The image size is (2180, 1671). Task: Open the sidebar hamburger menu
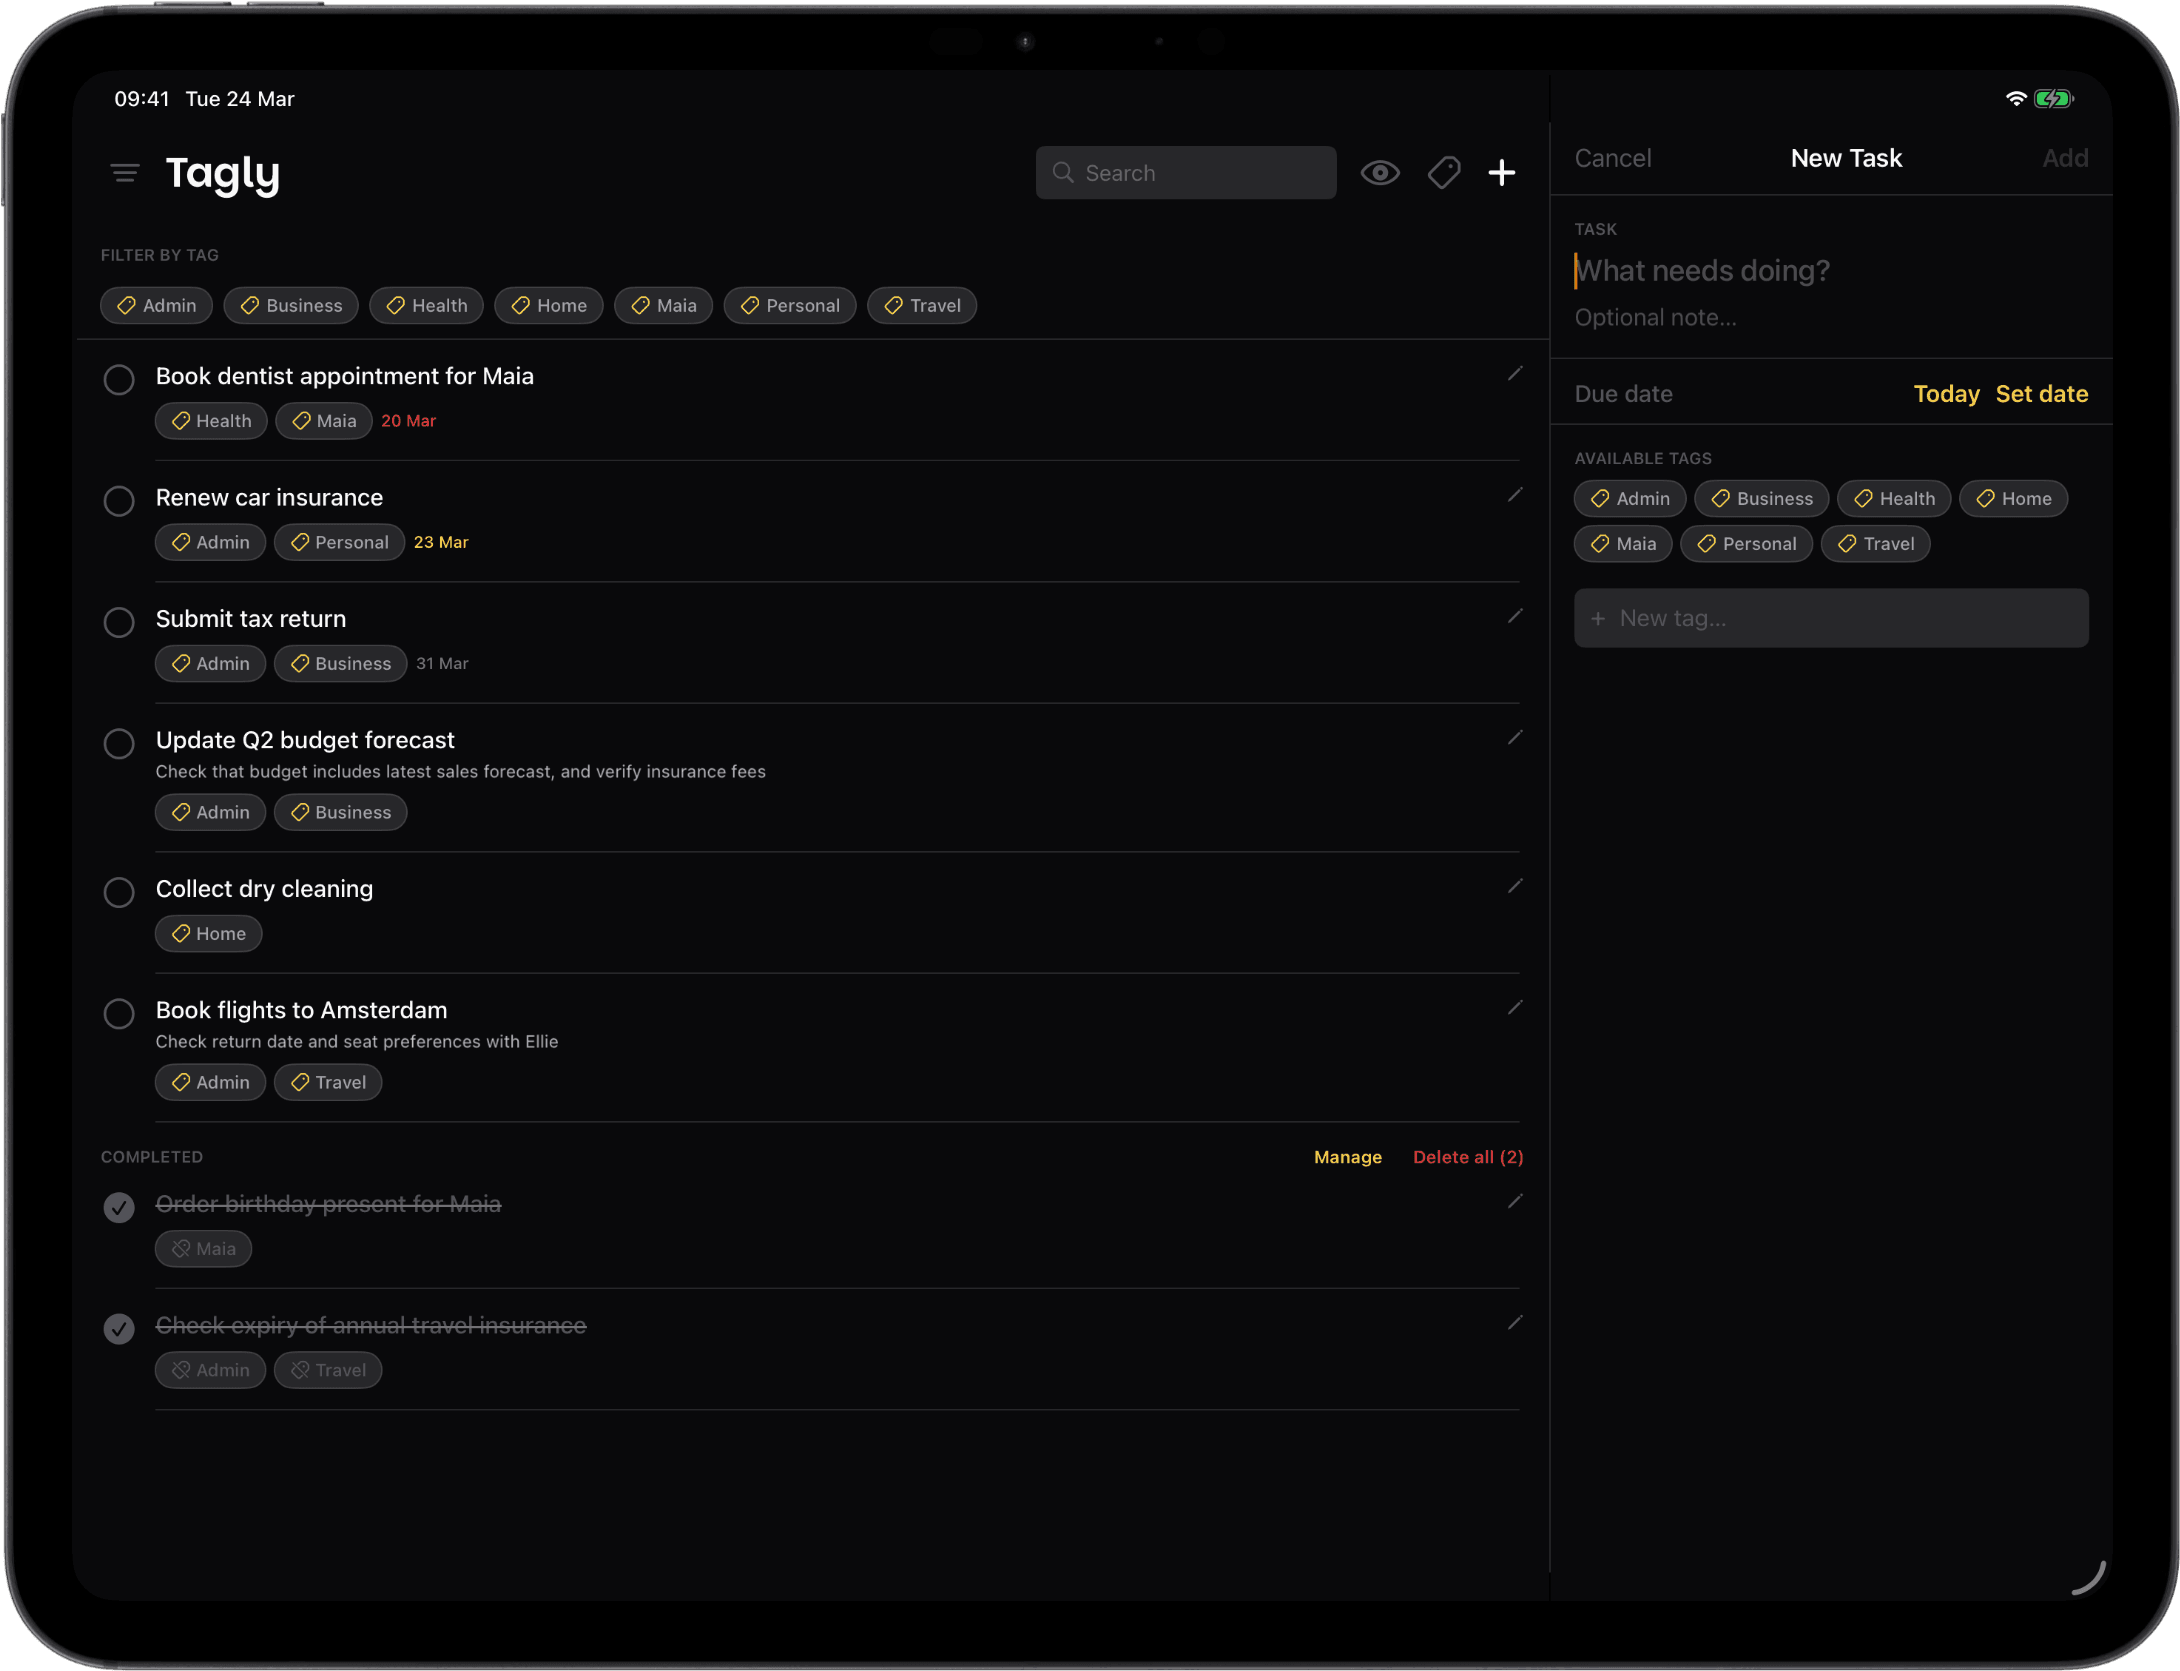coord(124,172)
